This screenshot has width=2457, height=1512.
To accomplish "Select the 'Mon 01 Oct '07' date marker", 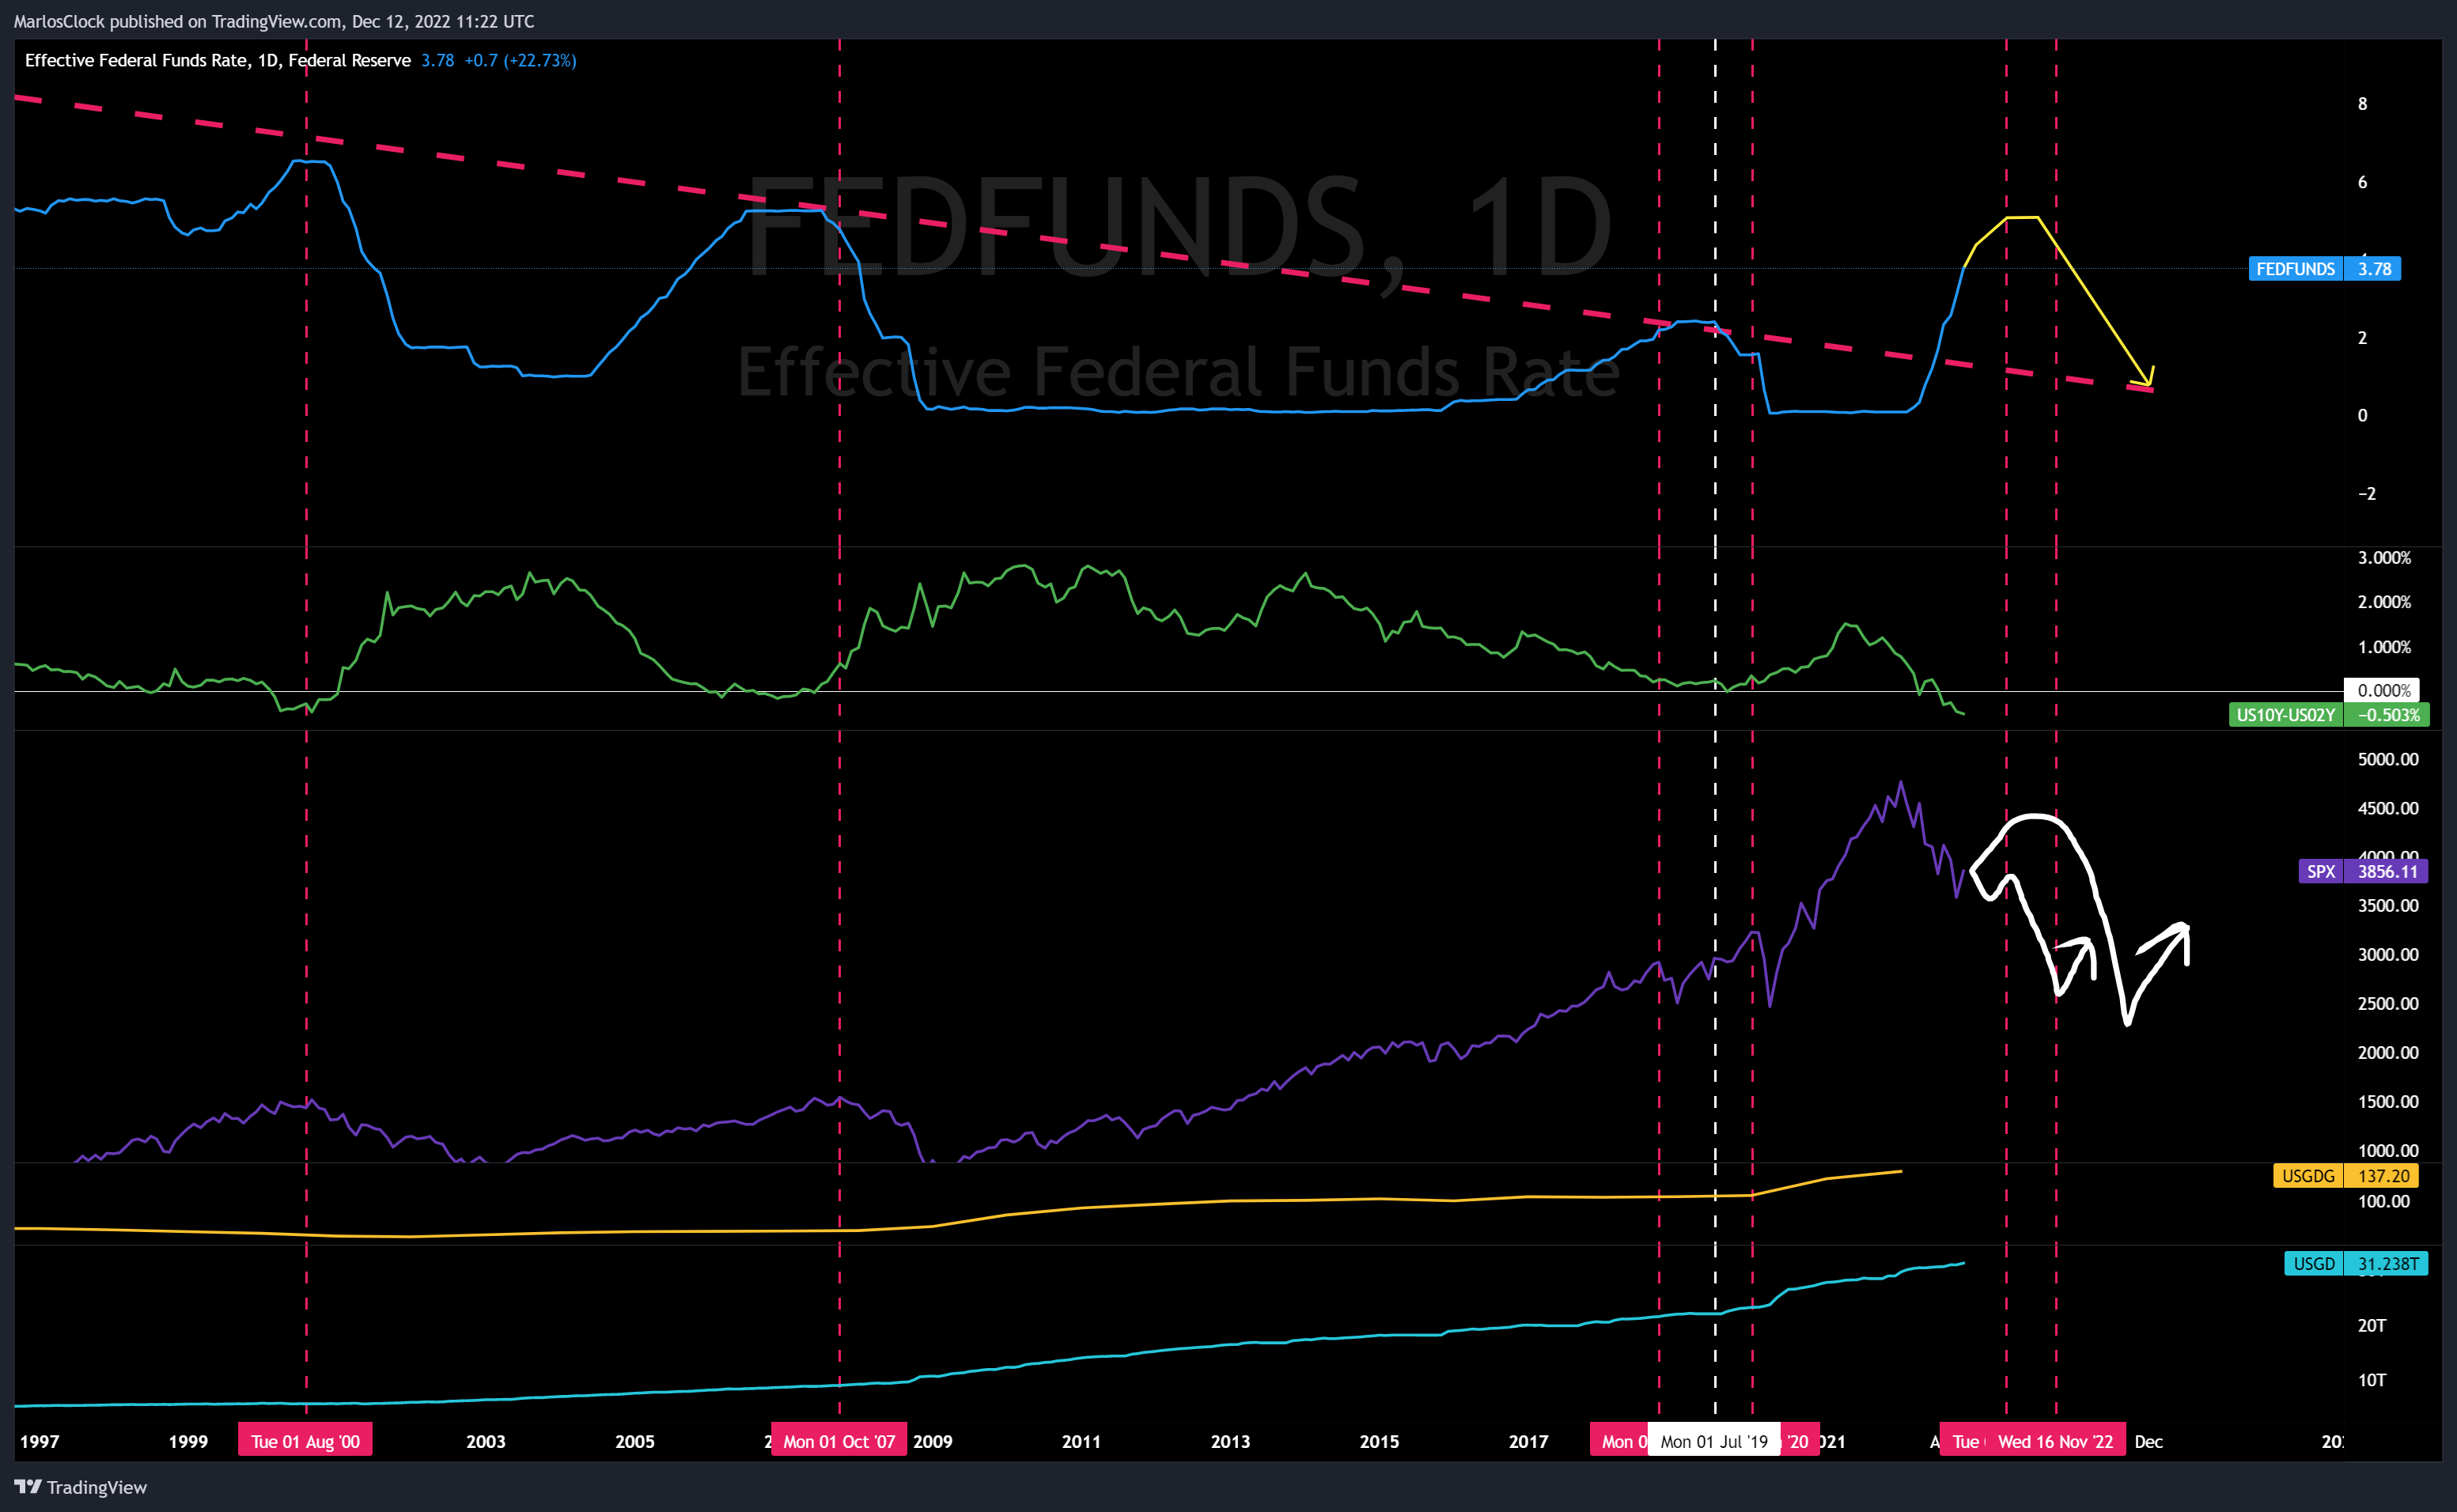I will point(839,1441).
